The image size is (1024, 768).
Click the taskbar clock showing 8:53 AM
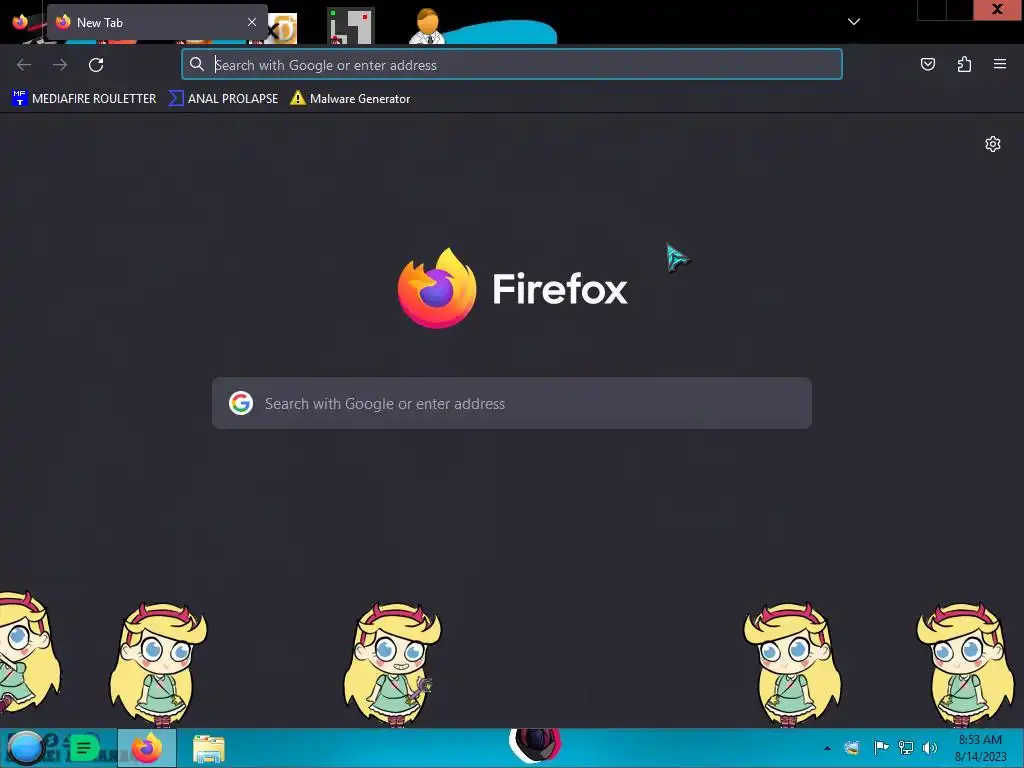tap(980, 748)
